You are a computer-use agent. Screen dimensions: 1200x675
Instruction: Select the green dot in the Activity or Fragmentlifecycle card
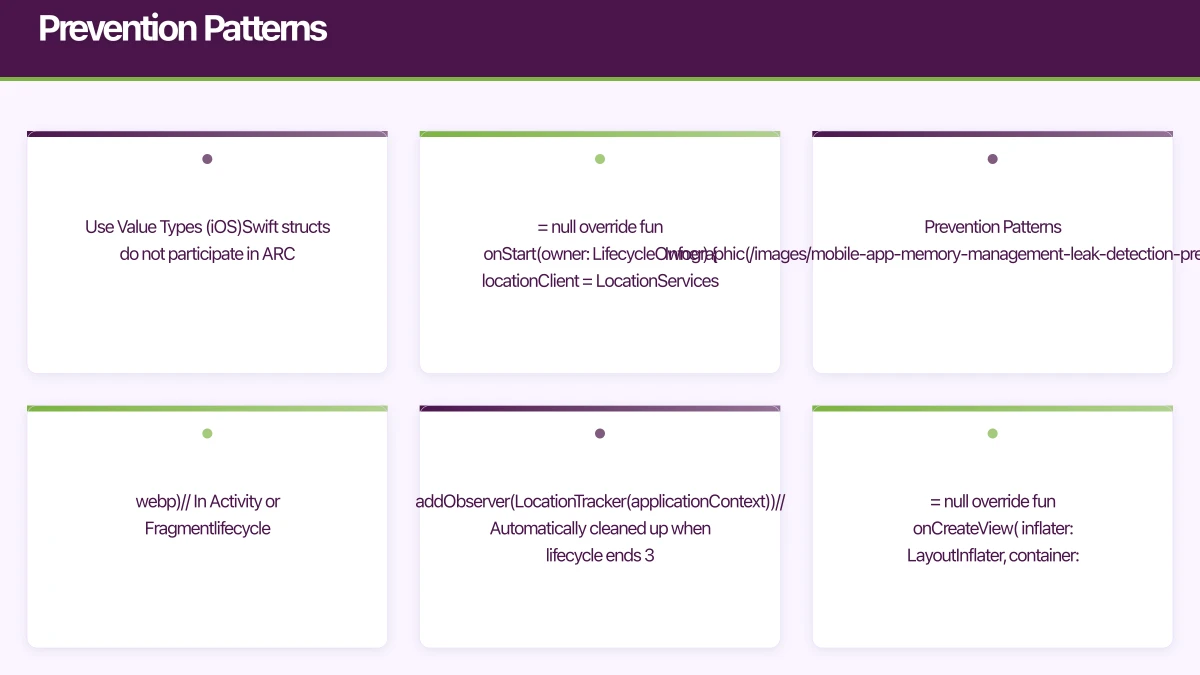pyautogui.click(x=207, y=434)
